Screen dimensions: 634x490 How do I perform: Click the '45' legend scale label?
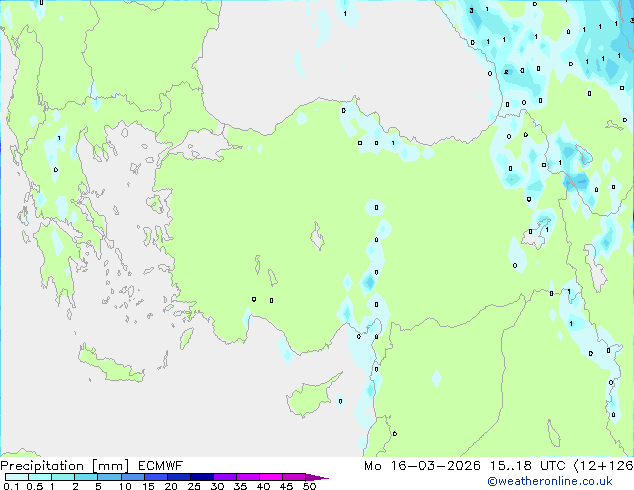coord(286,486)
